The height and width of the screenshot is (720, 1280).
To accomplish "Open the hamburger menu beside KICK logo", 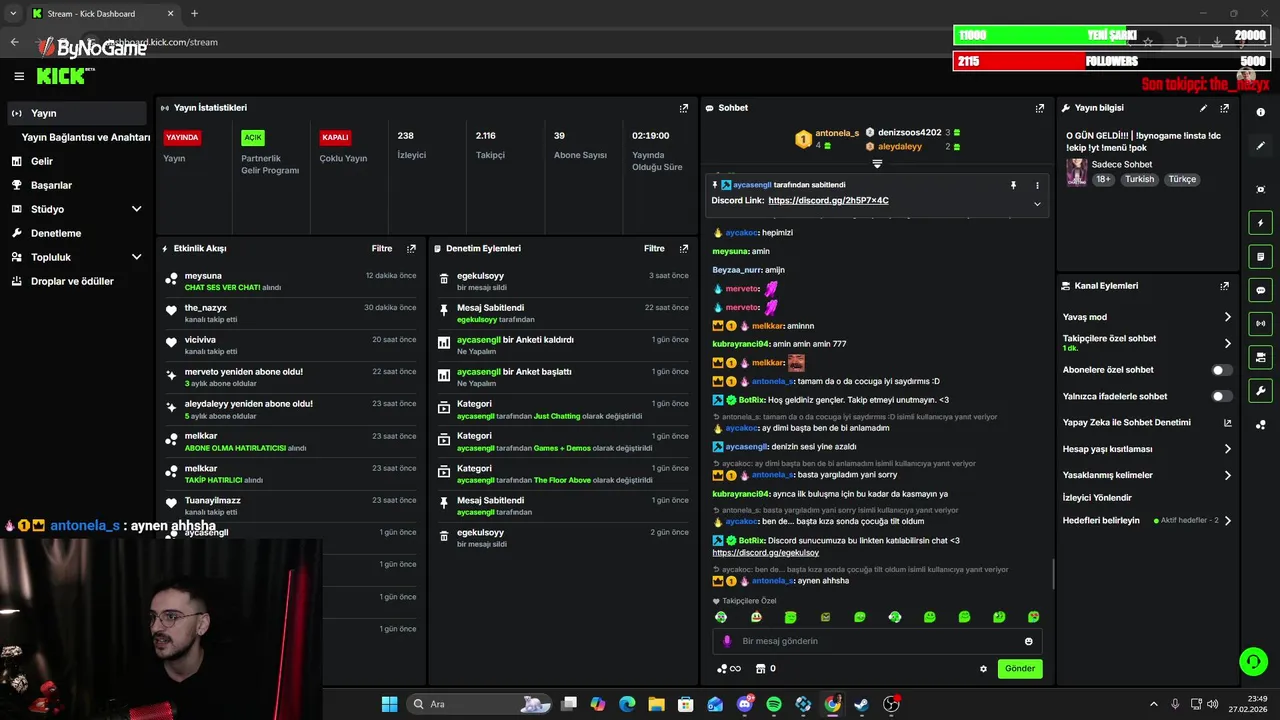I will pos(19,76).
